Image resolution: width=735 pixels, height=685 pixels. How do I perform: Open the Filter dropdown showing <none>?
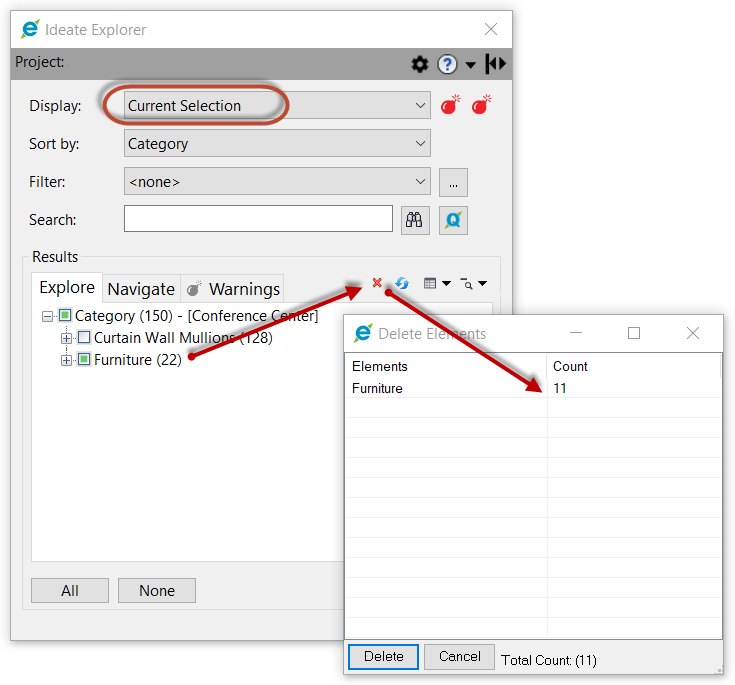pyautogui.click(x=277, y=181)
